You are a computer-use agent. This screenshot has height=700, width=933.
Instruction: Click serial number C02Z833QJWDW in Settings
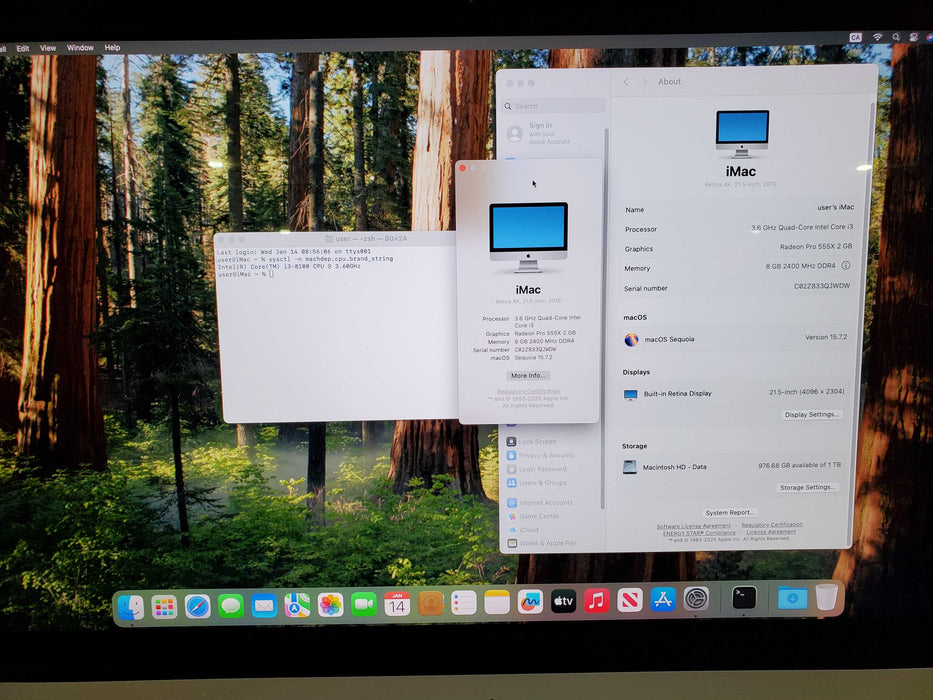[822, 286]
